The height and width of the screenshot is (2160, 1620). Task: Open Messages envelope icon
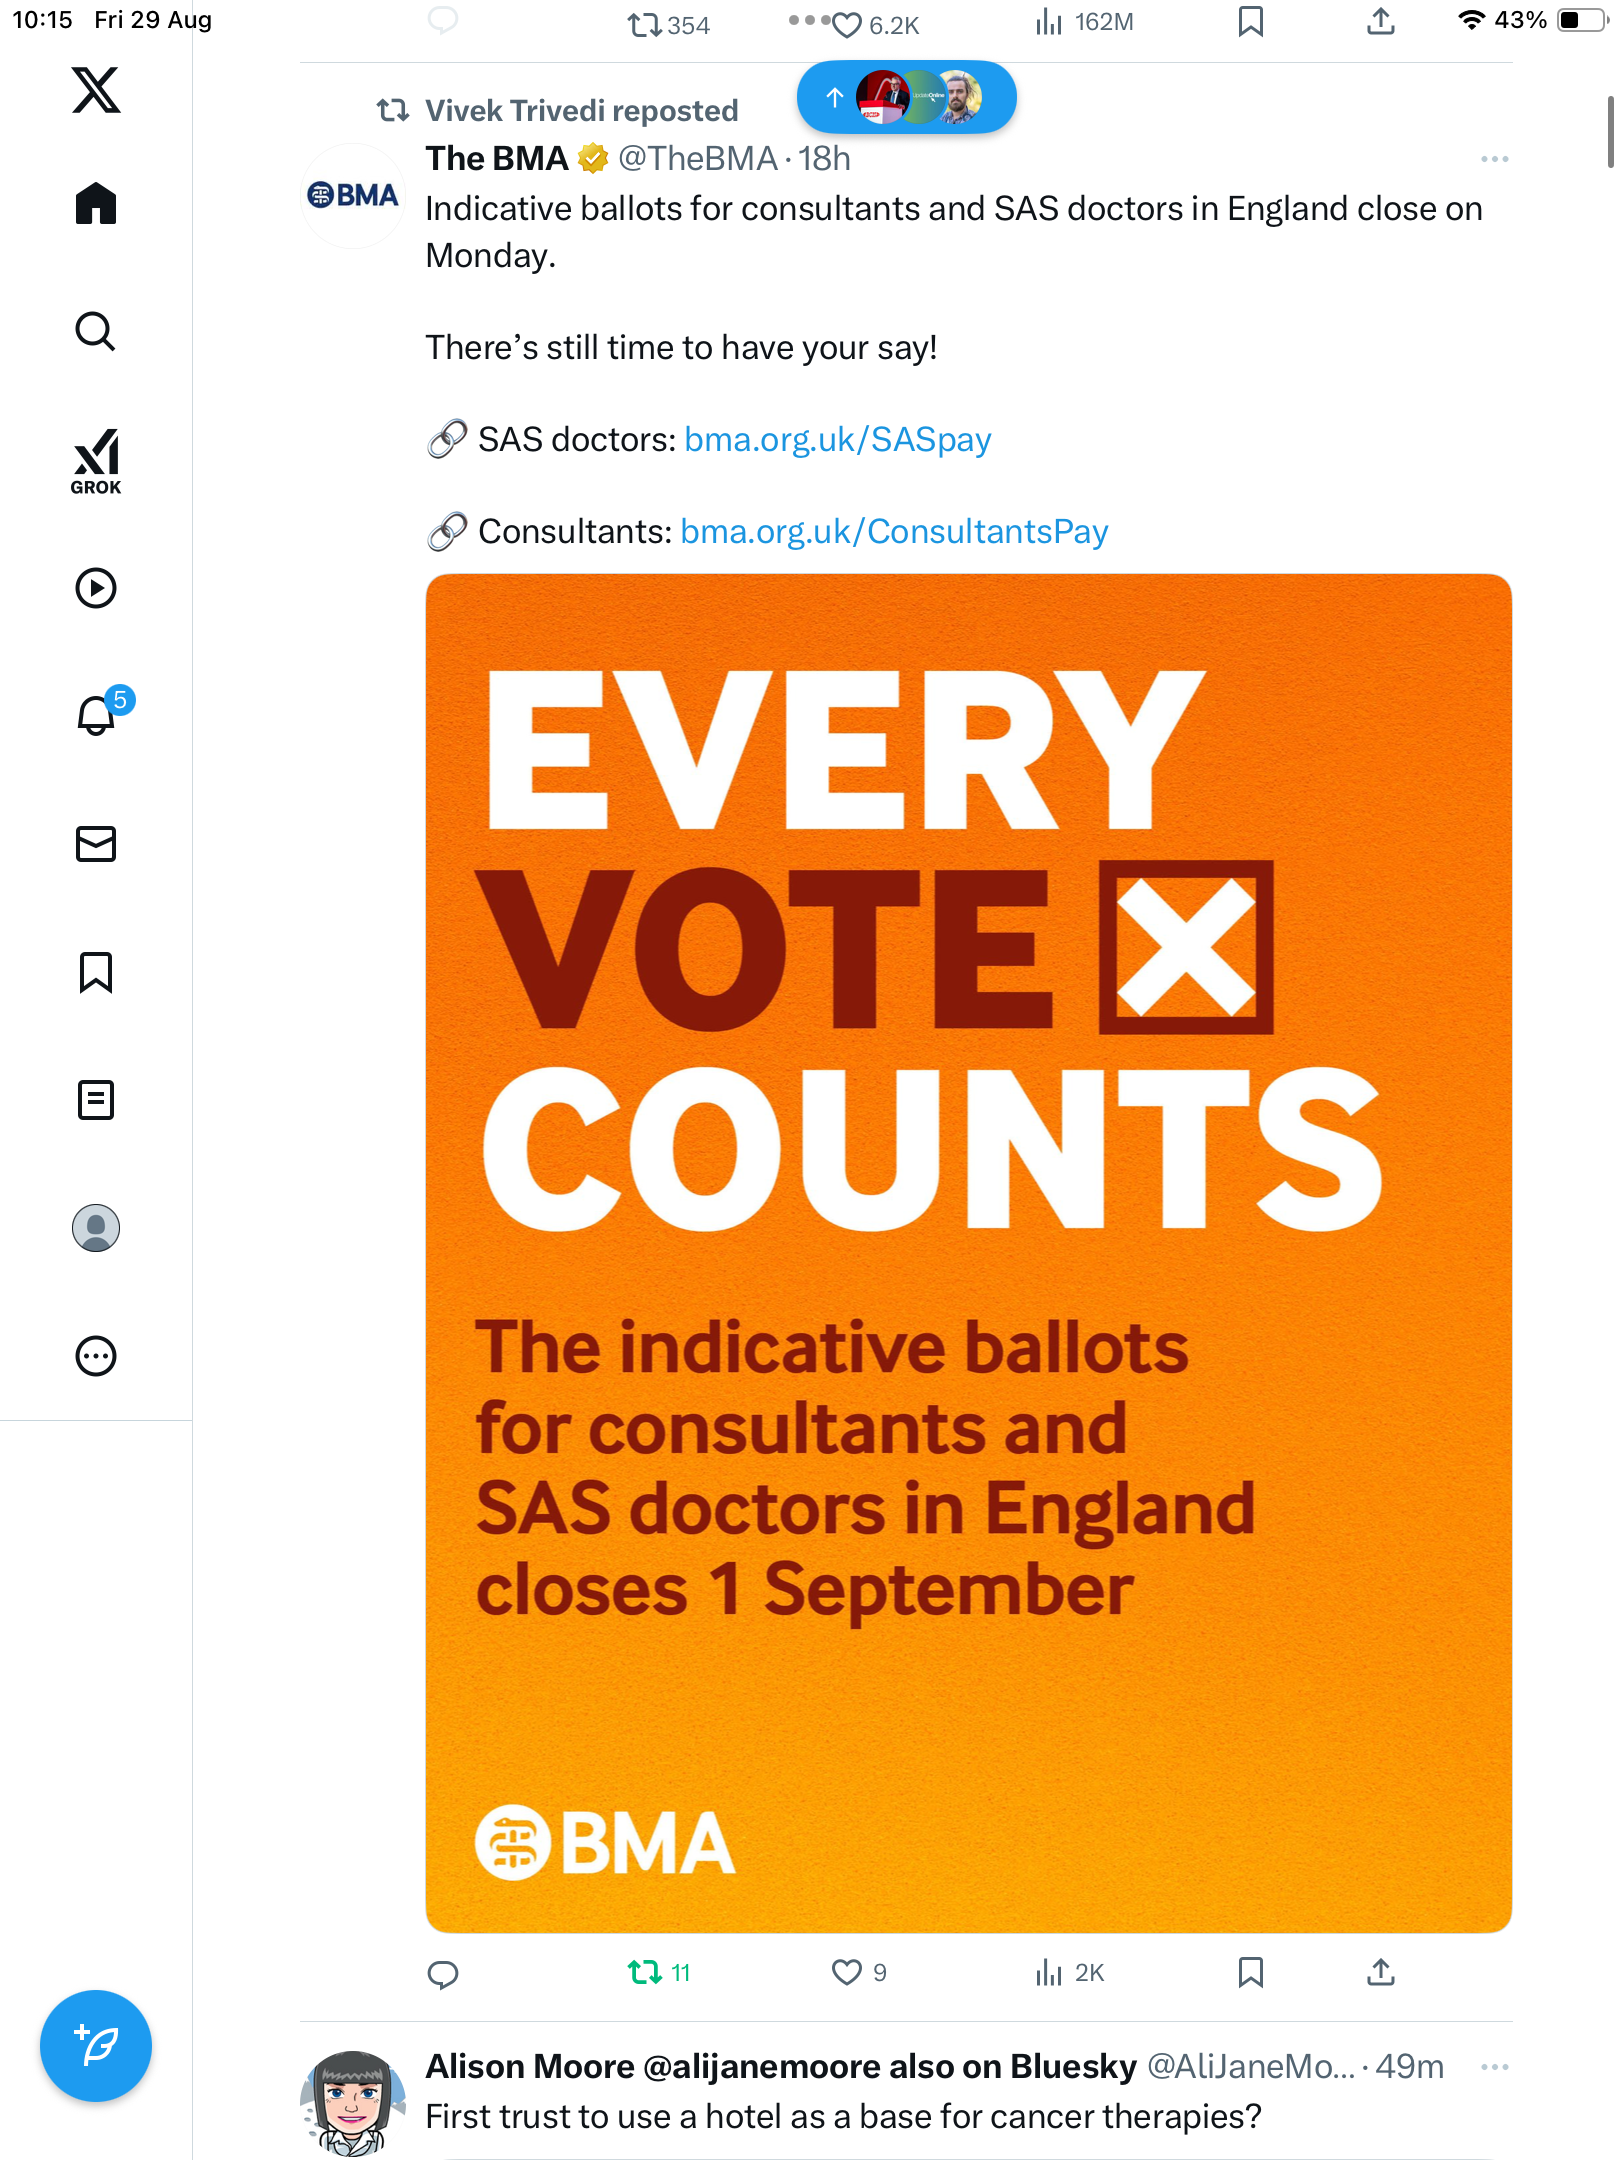click(96, 844)
